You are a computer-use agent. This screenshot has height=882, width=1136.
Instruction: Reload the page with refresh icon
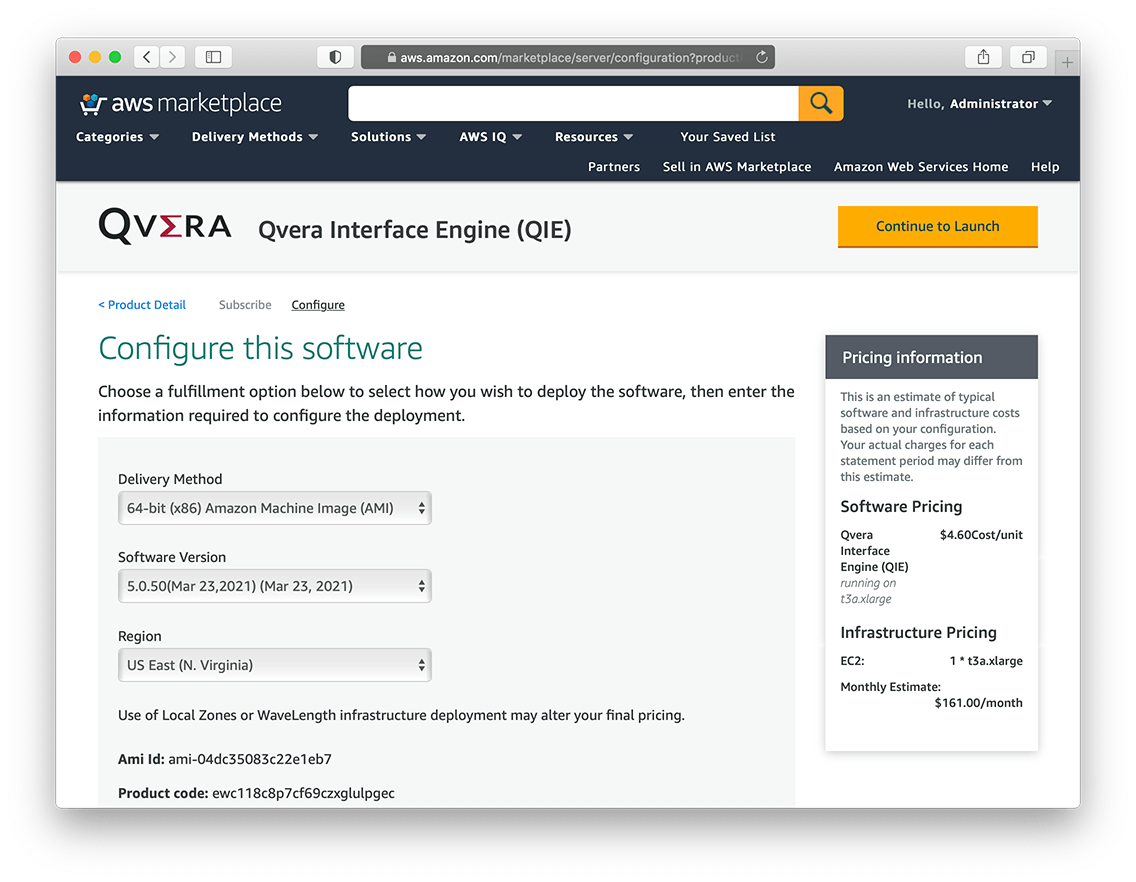click(762, 57)
